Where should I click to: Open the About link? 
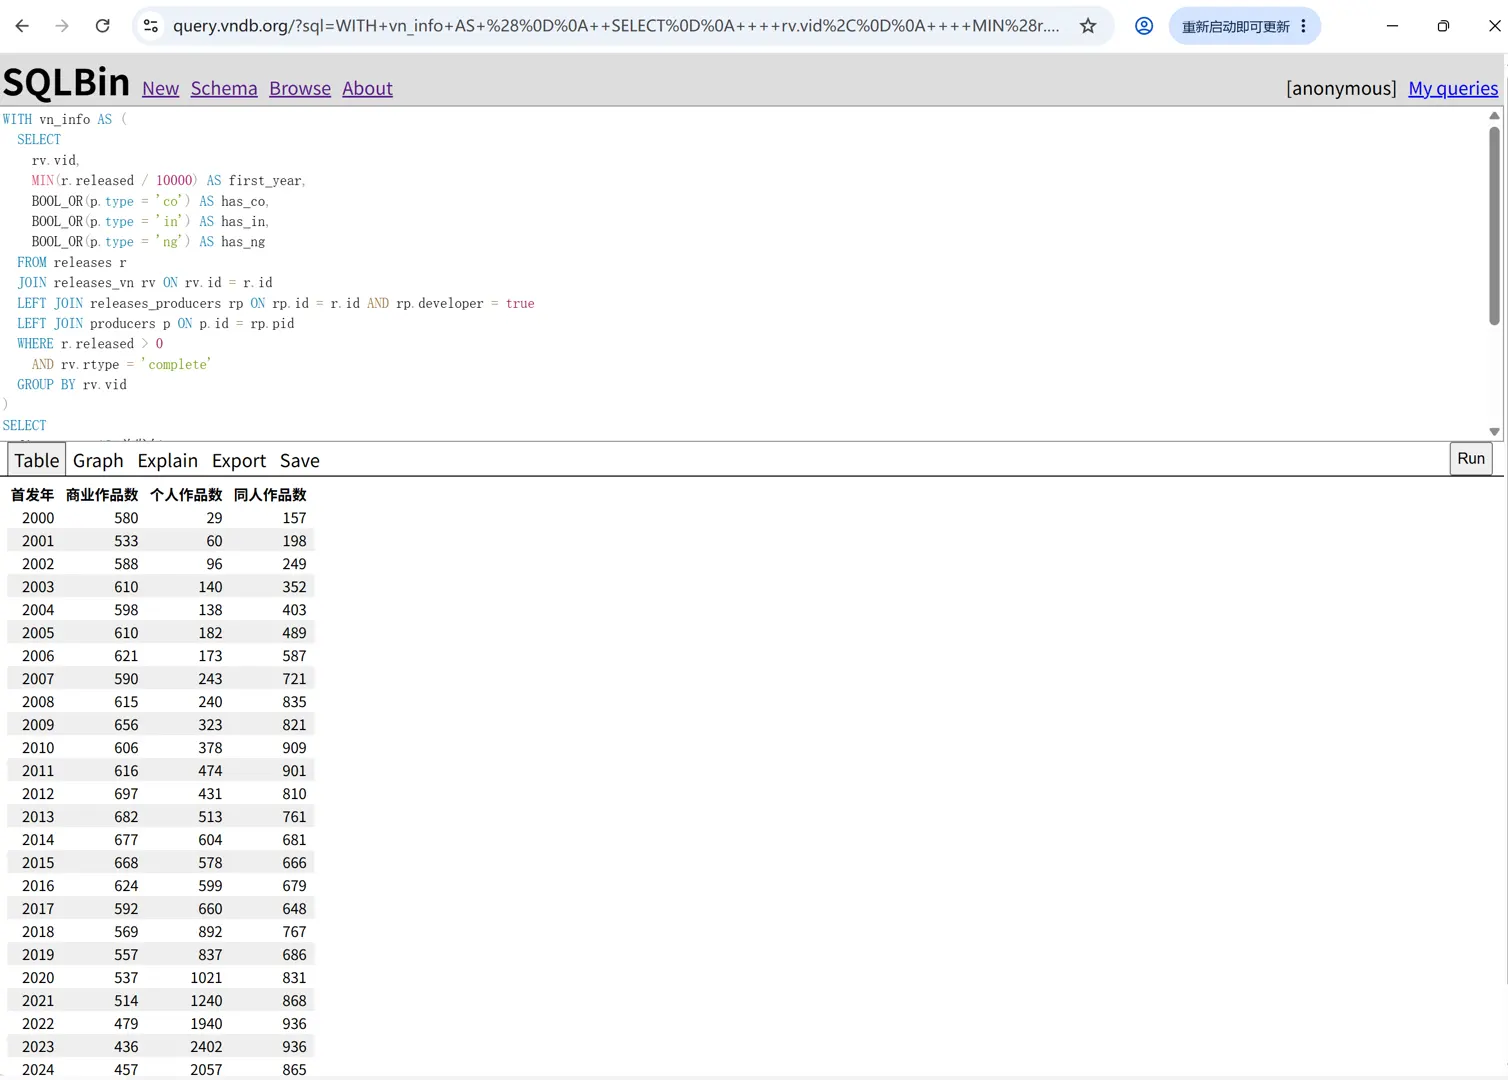pos(367,89)
